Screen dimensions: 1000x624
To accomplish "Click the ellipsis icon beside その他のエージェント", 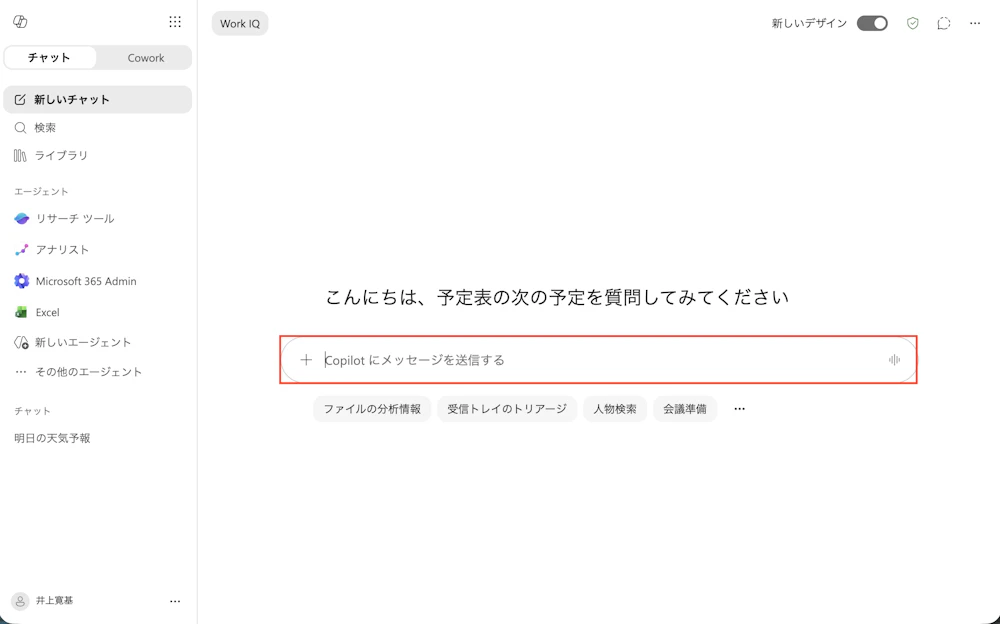I will pyautogui.click(x=21, y=371).
